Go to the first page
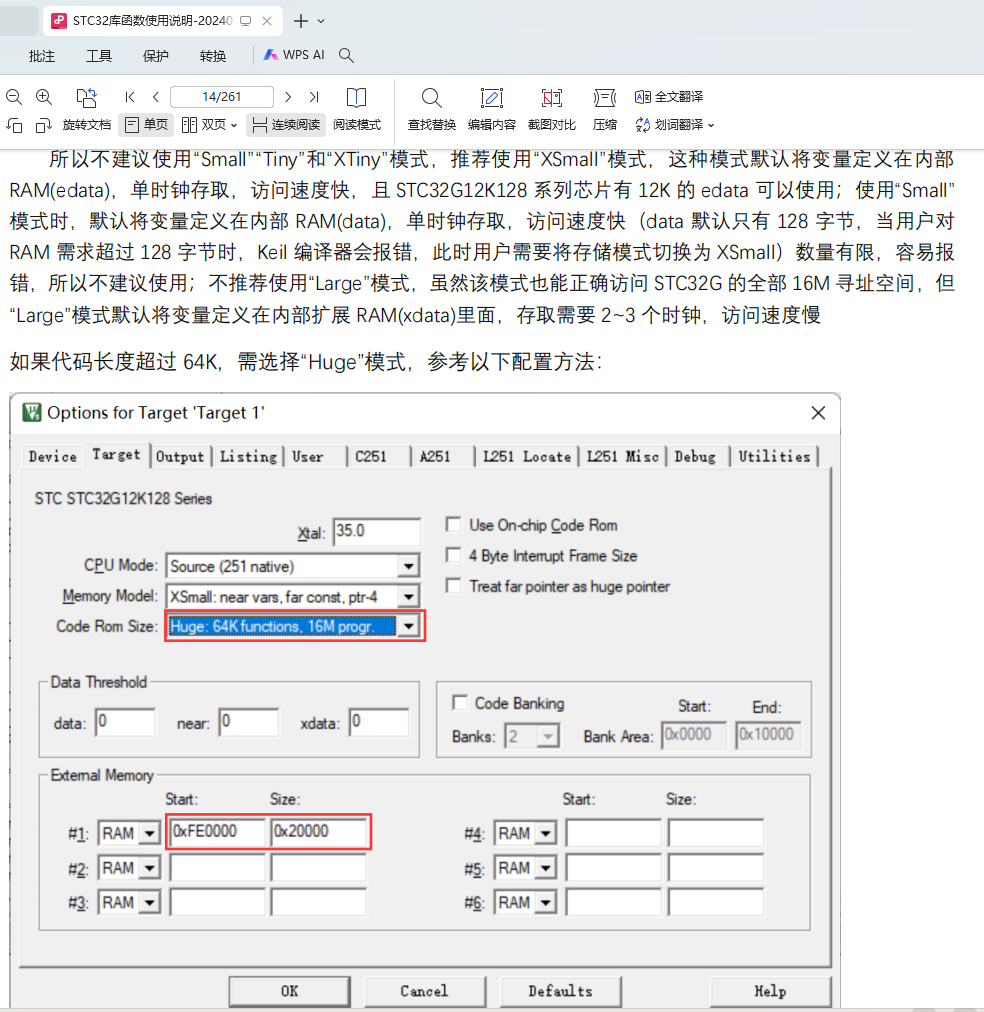984x1012 pixels. click(x=130, y=97)
